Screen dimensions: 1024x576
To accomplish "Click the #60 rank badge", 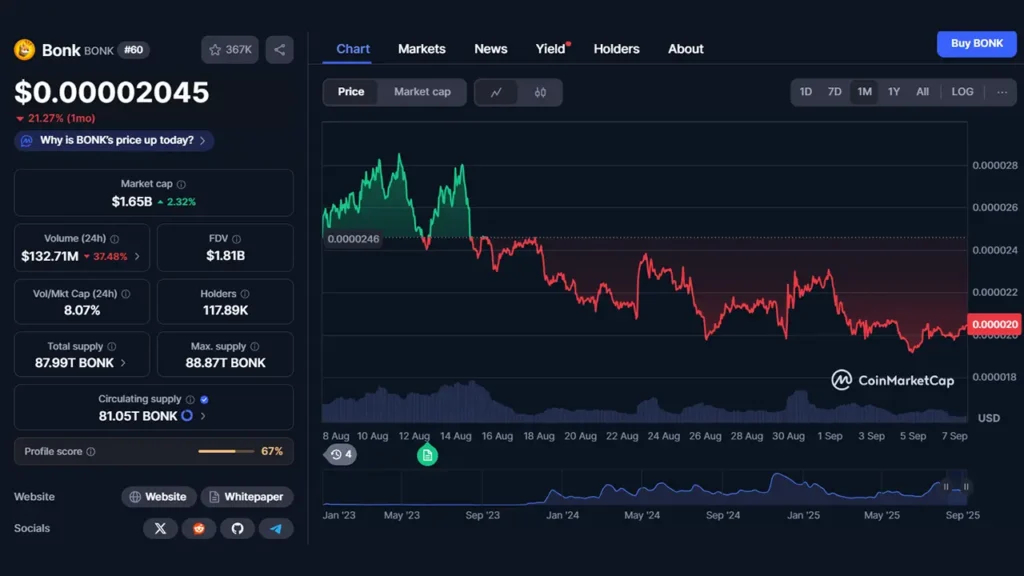I will click(x=133, y=50).
